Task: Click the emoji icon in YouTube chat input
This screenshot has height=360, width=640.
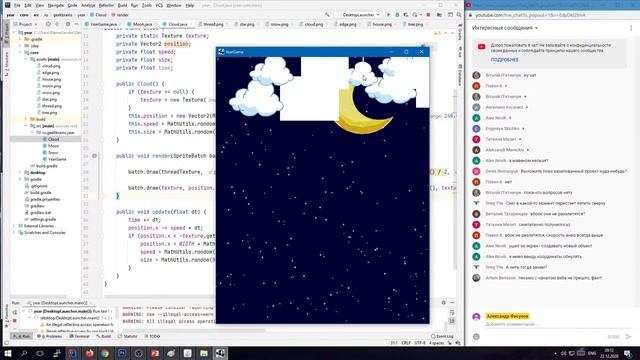Action: click(476, 337)
